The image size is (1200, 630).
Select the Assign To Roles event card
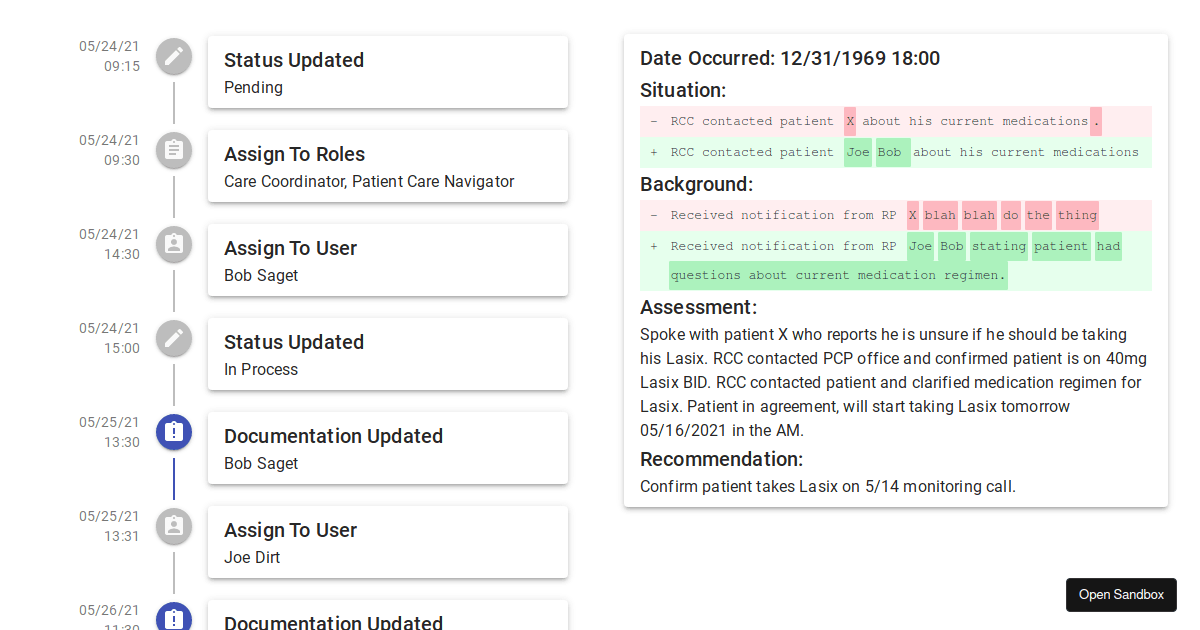point(388,165)
